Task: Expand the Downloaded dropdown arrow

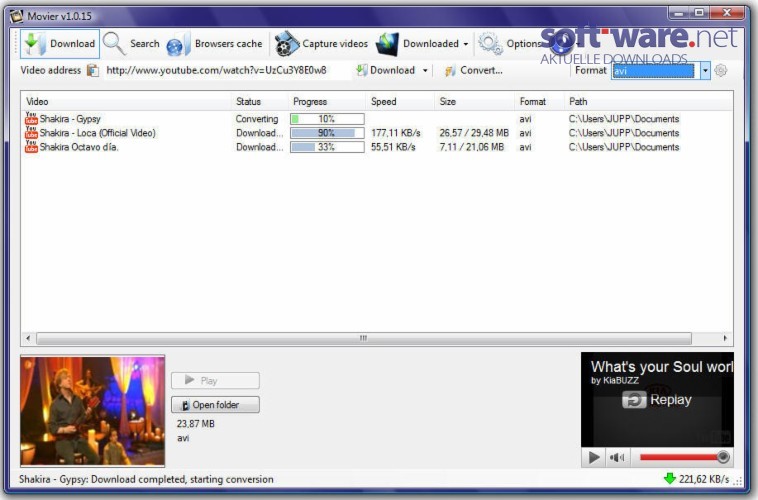Action: (466, 44)
